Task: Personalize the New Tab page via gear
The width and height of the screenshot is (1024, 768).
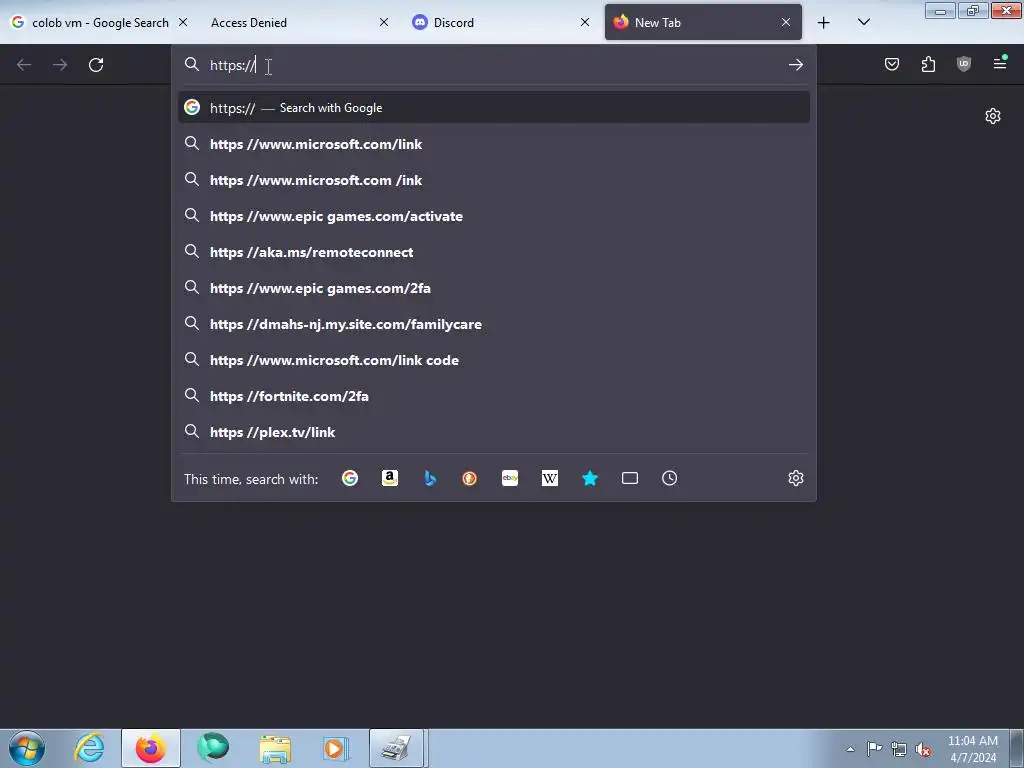Action: coord(993,116)
